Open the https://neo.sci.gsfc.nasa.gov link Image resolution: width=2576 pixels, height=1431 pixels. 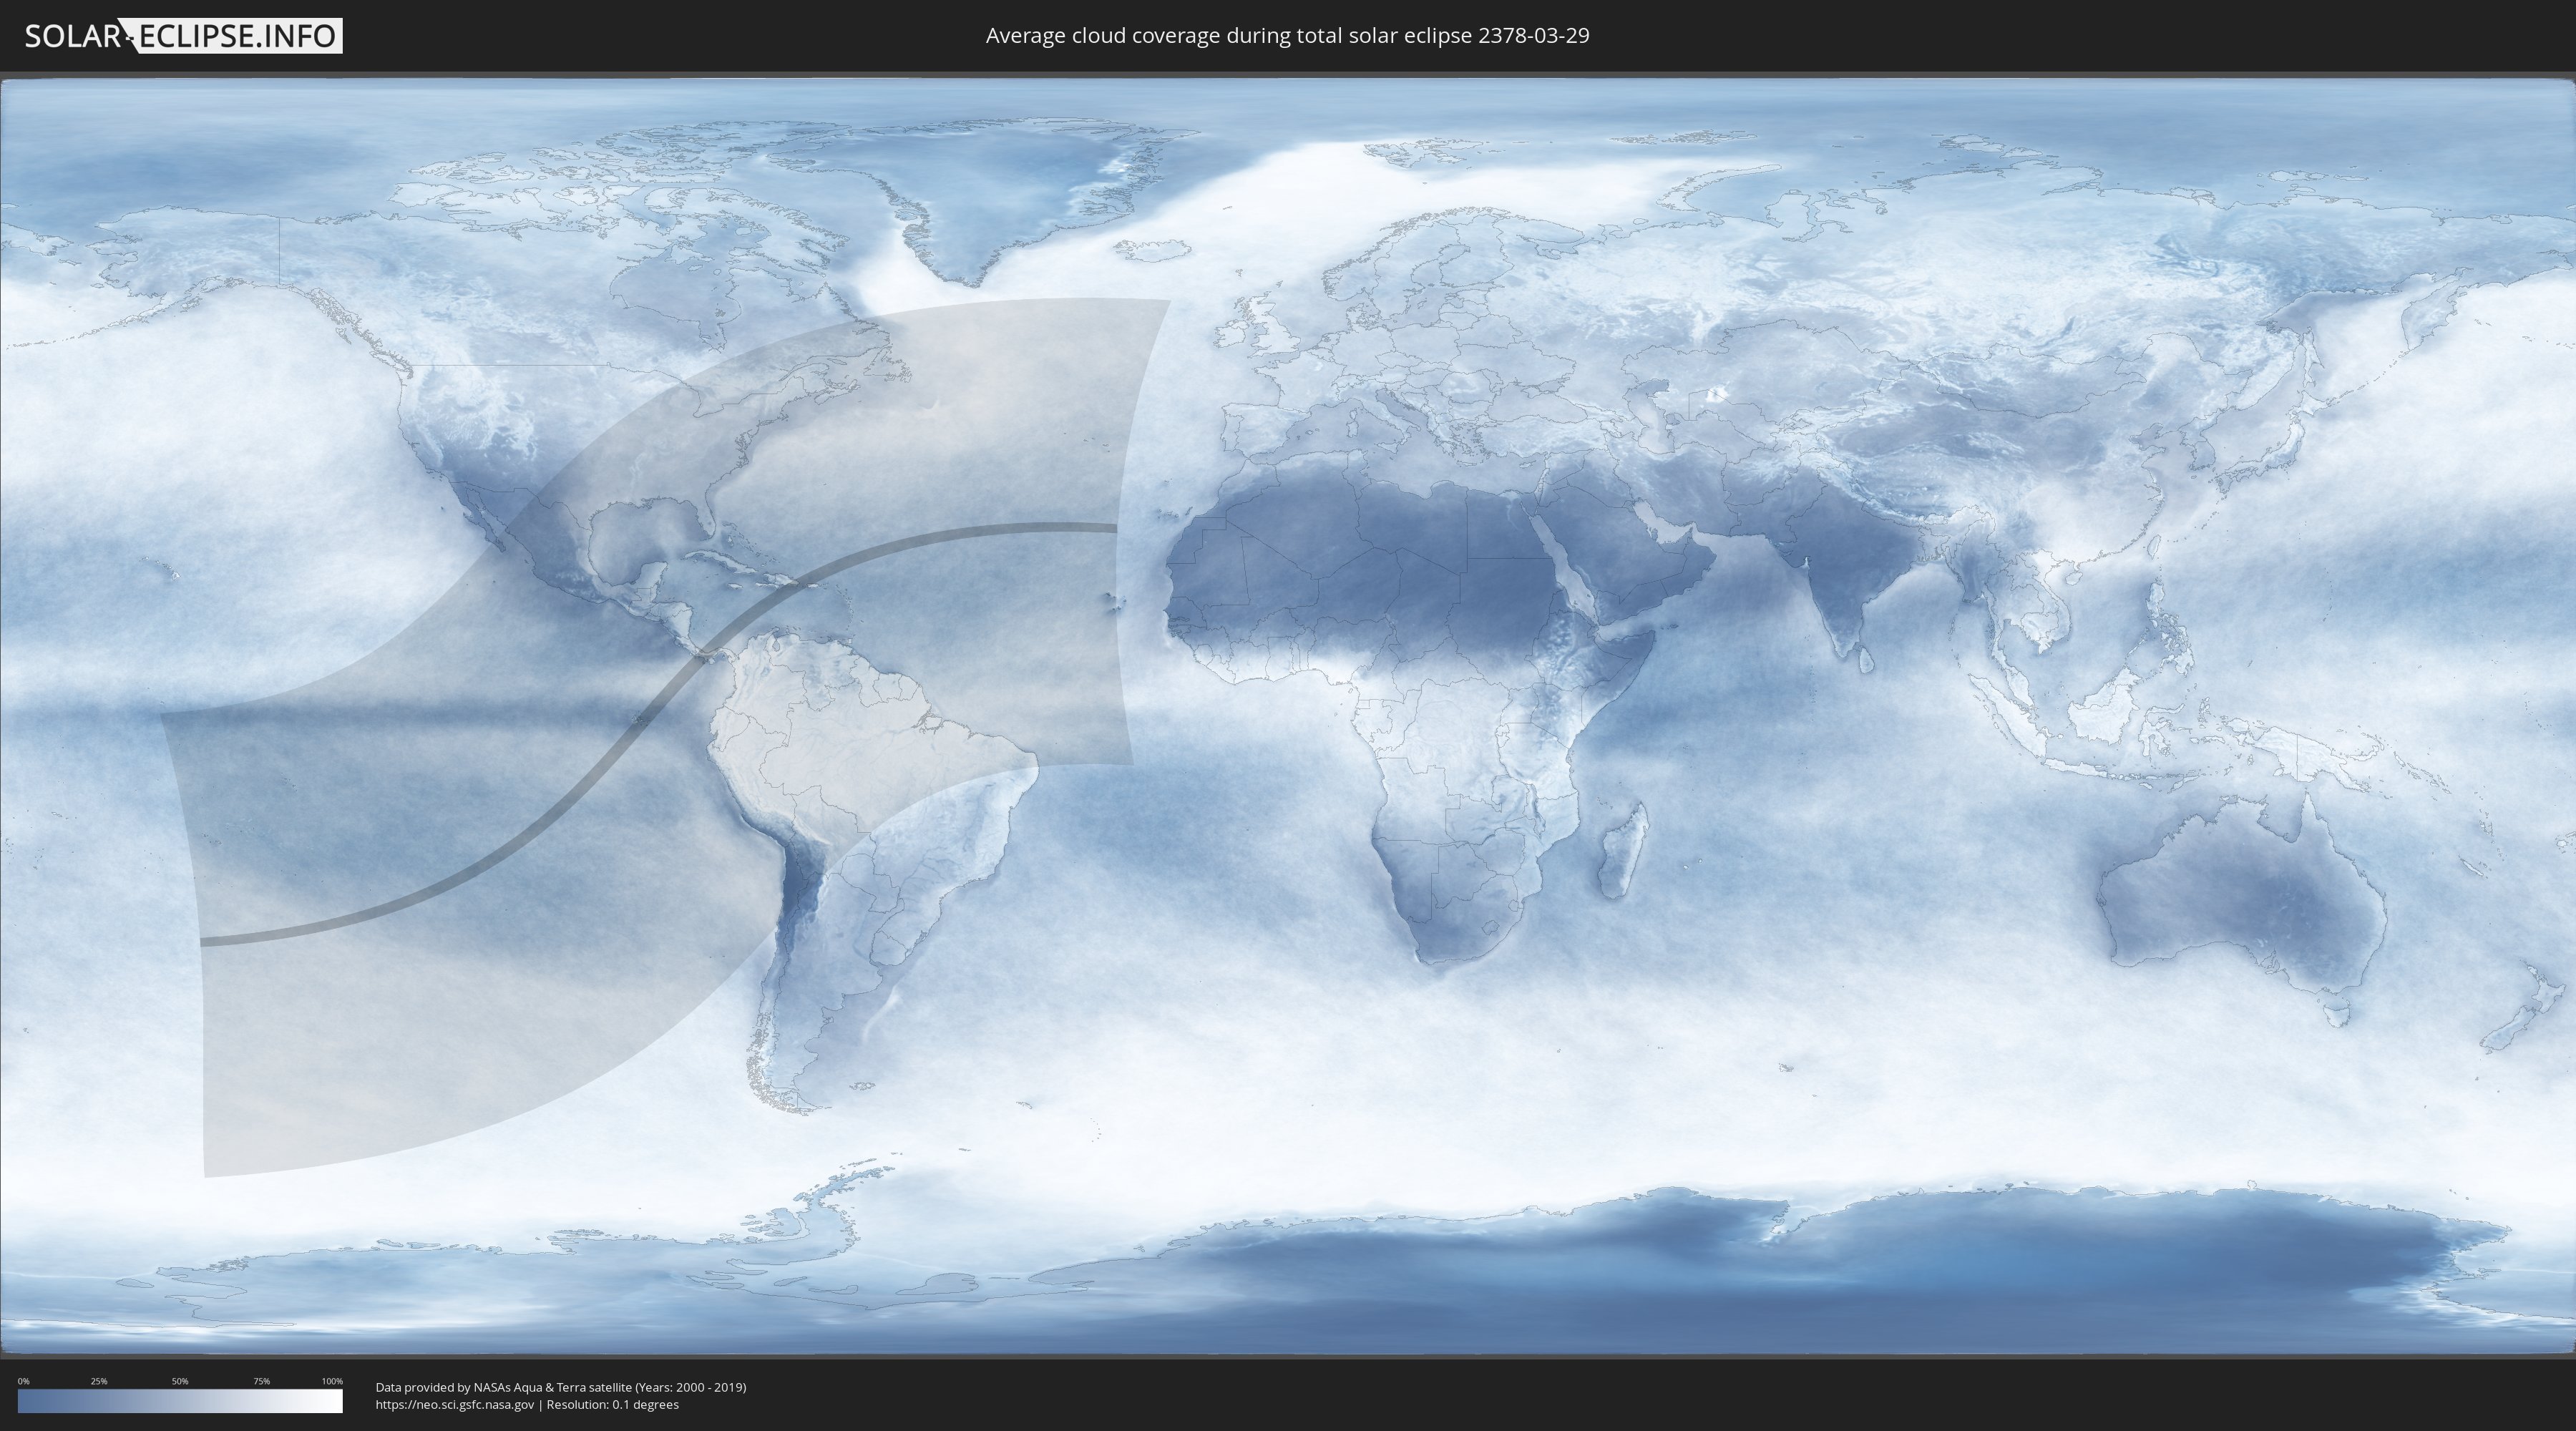(455, 1405)
